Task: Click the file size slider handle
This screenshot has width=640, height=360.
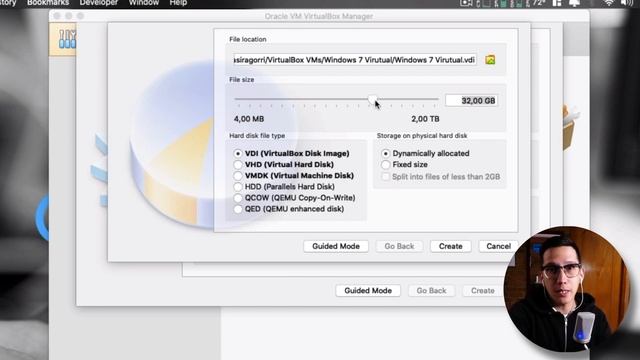Action: (372, 99)
